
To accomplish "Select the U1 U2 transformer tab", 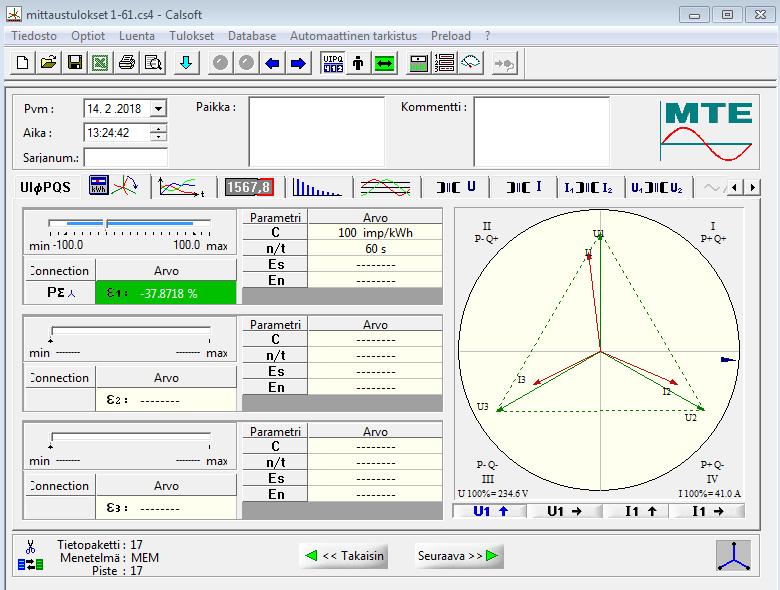I will (x=657, y=188).
